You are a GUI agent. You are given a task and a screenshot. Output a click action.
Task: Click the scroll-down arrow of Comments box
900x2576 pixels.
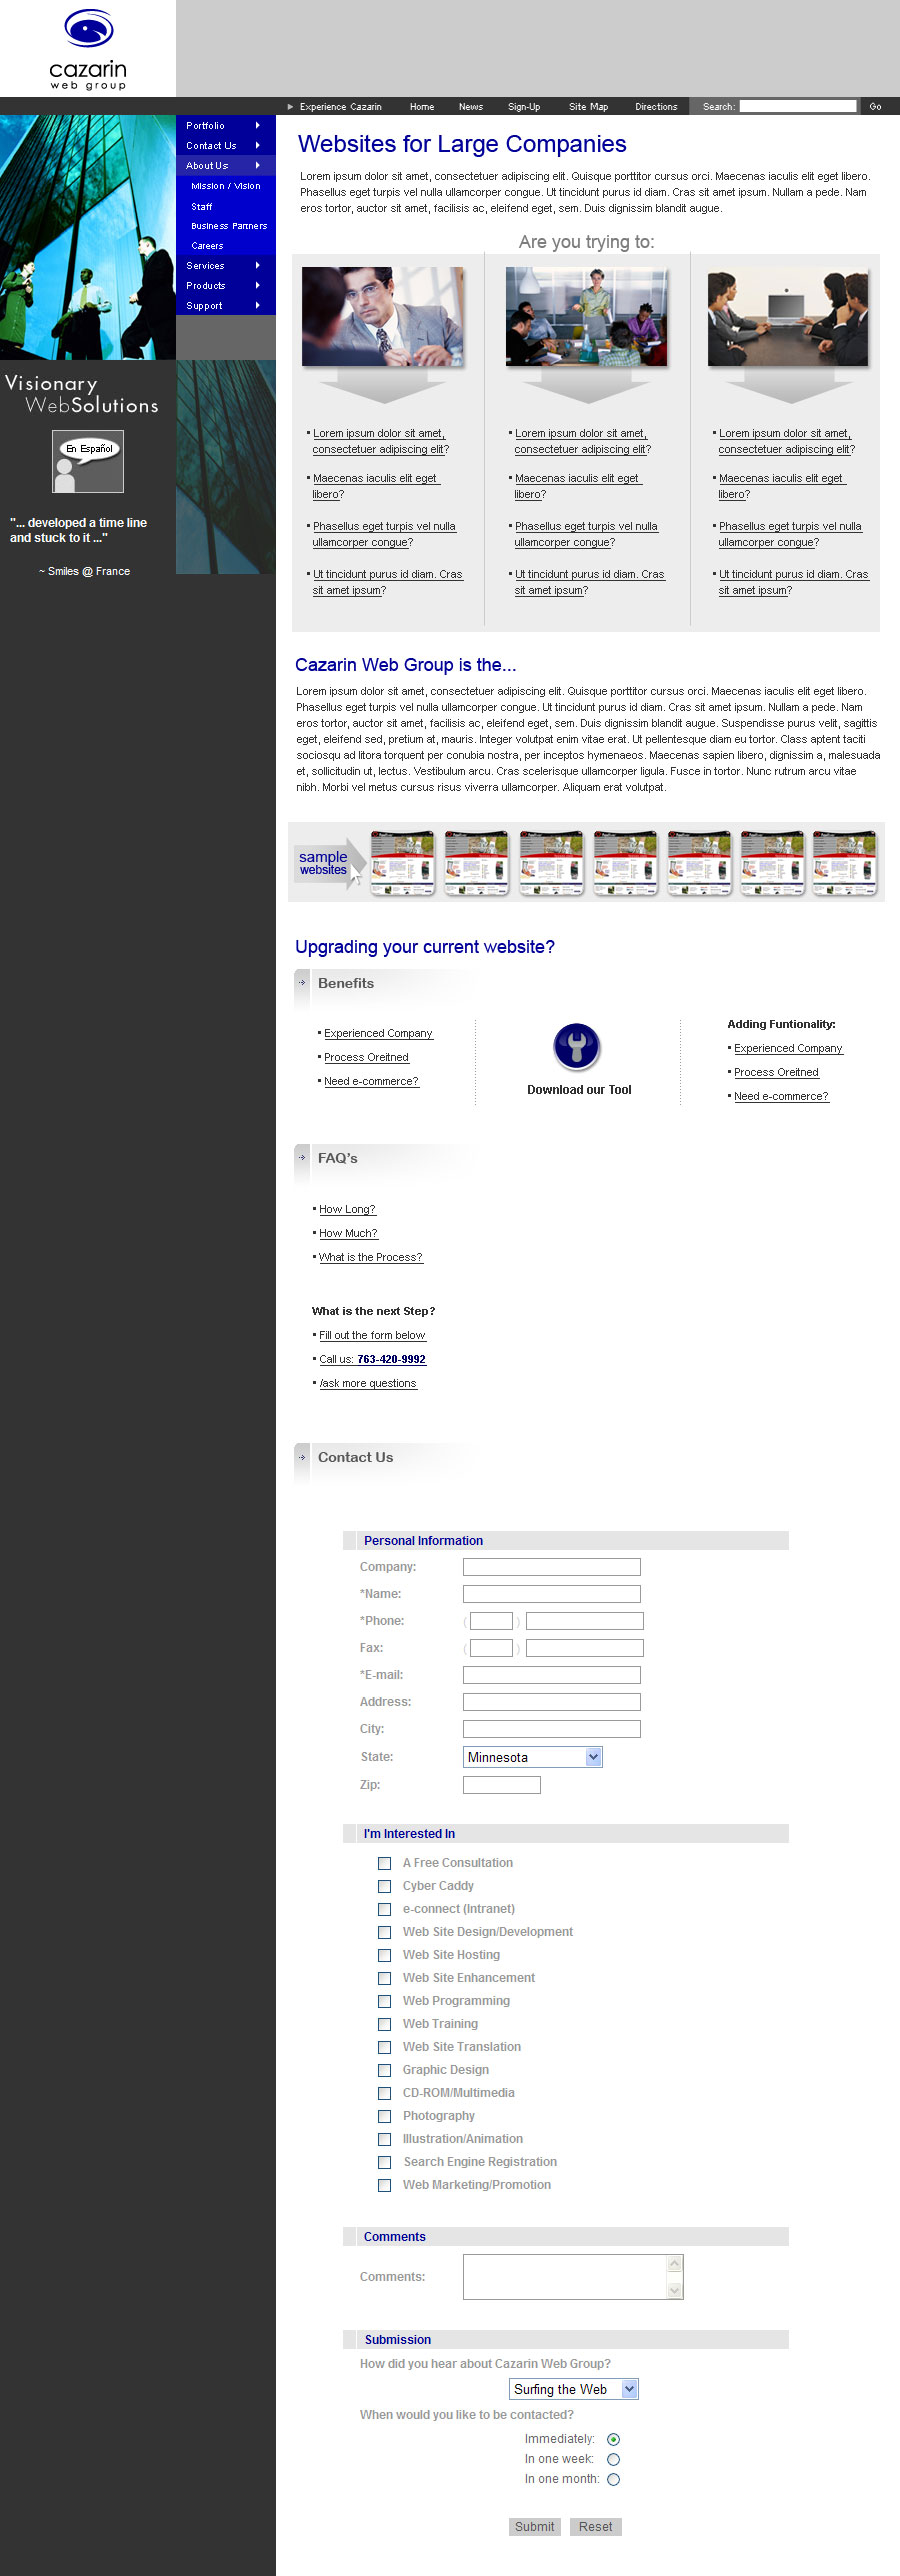point(675,2290)
